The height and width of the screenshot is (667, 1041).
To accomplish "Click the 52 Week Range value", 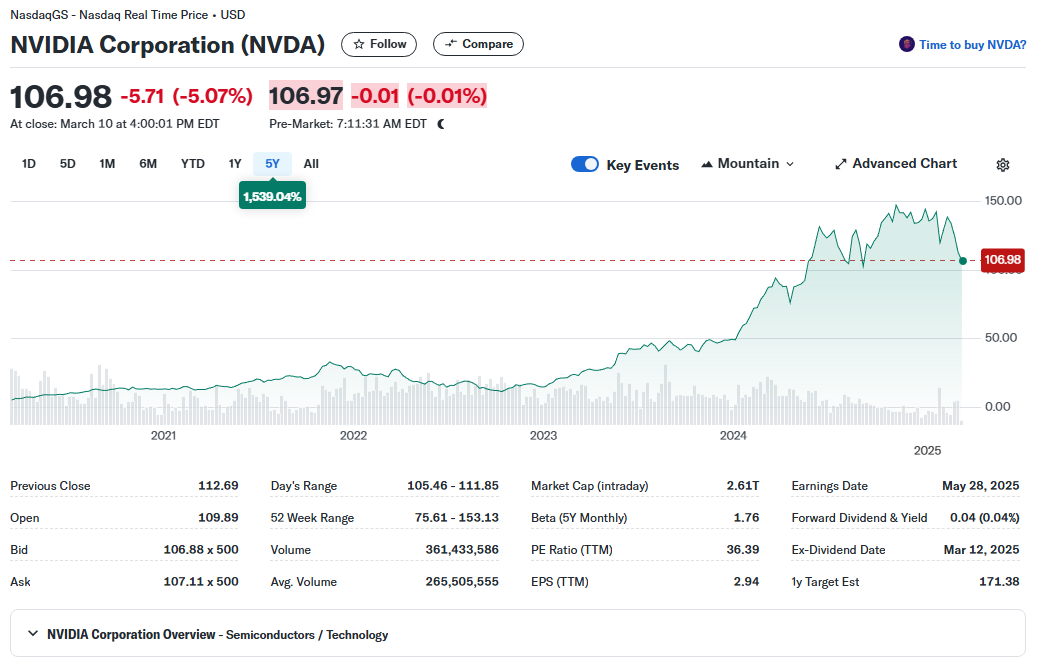I will [x=457, y=518].
